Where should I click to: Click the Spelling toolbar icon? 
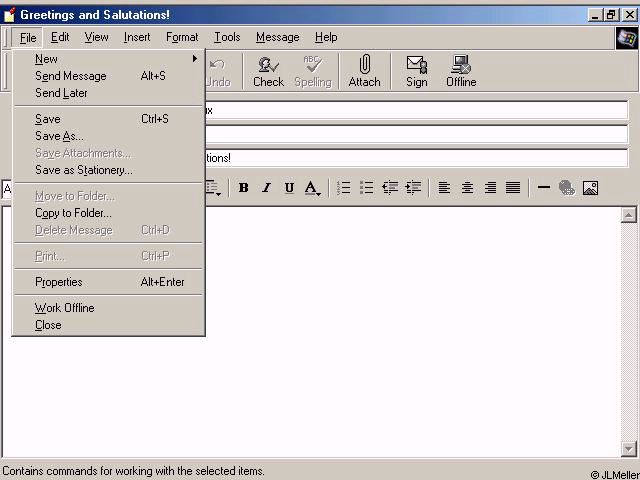(x=313, y=71)
